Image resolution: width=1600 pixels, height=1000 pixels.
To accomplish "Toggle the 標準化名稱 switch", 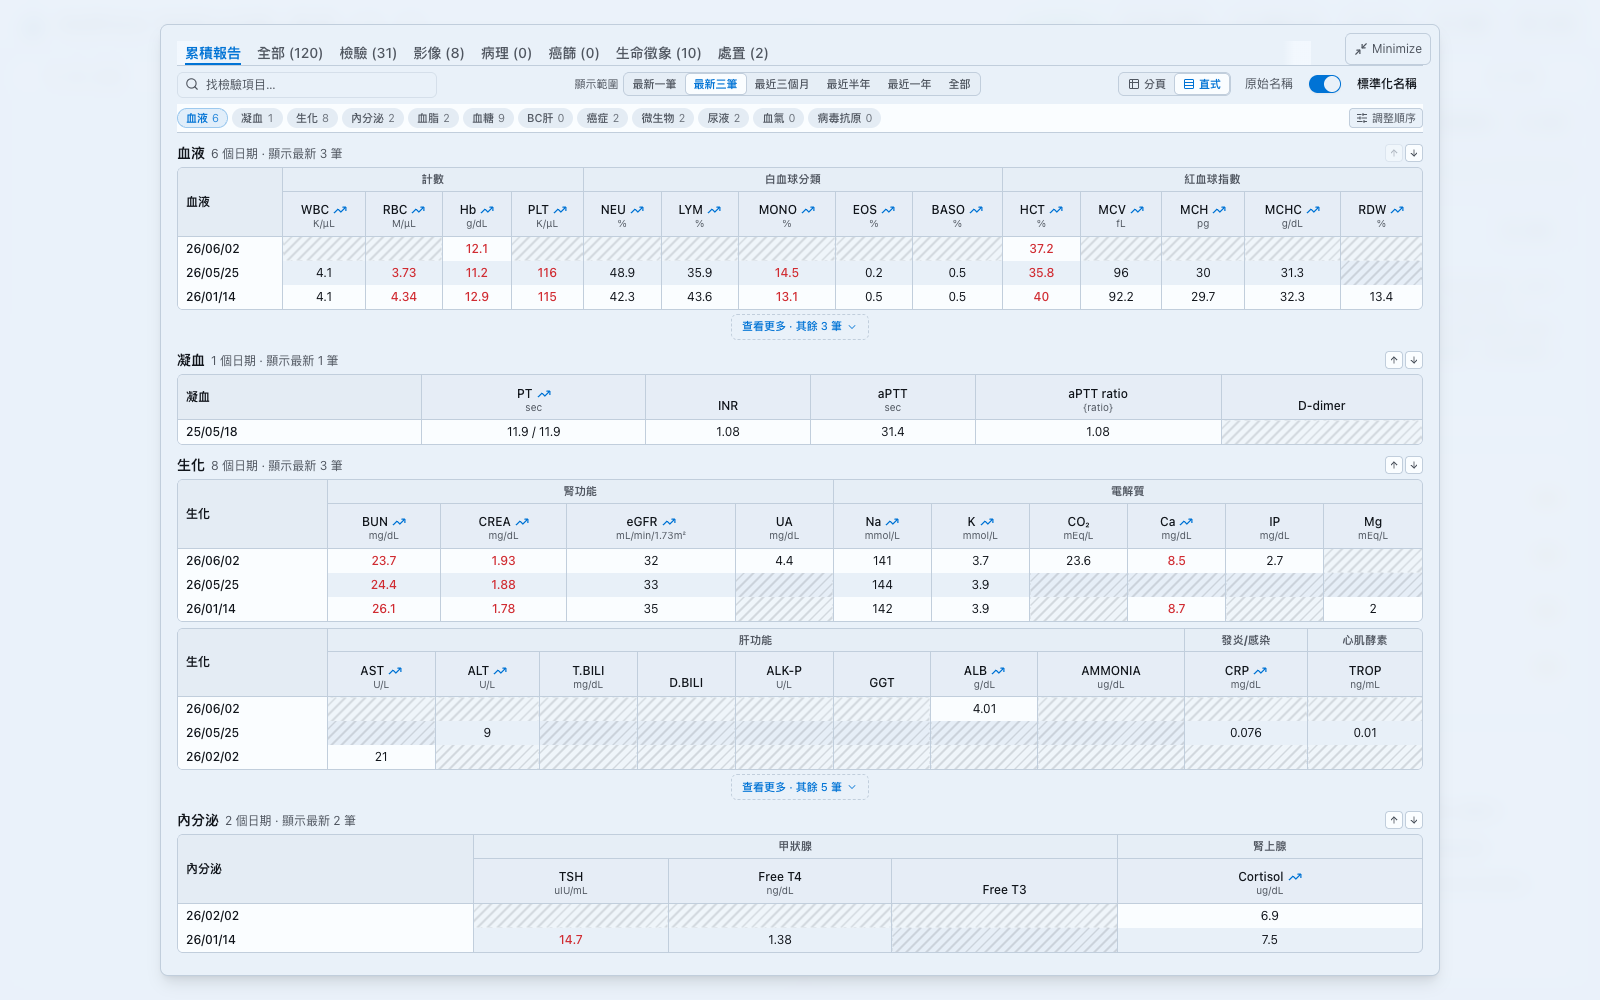I will (x=1325, y=84).
